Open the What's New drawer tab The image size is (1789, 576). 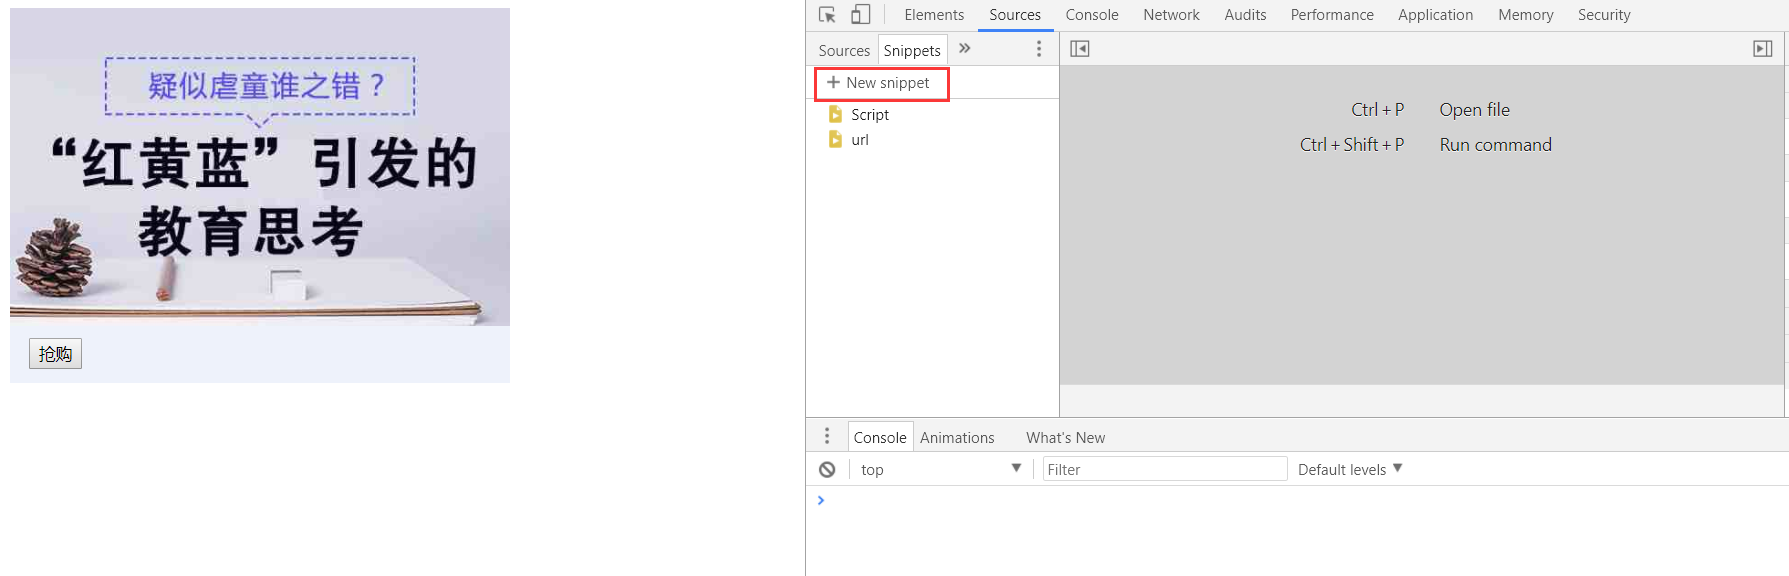pos(1065,437)
